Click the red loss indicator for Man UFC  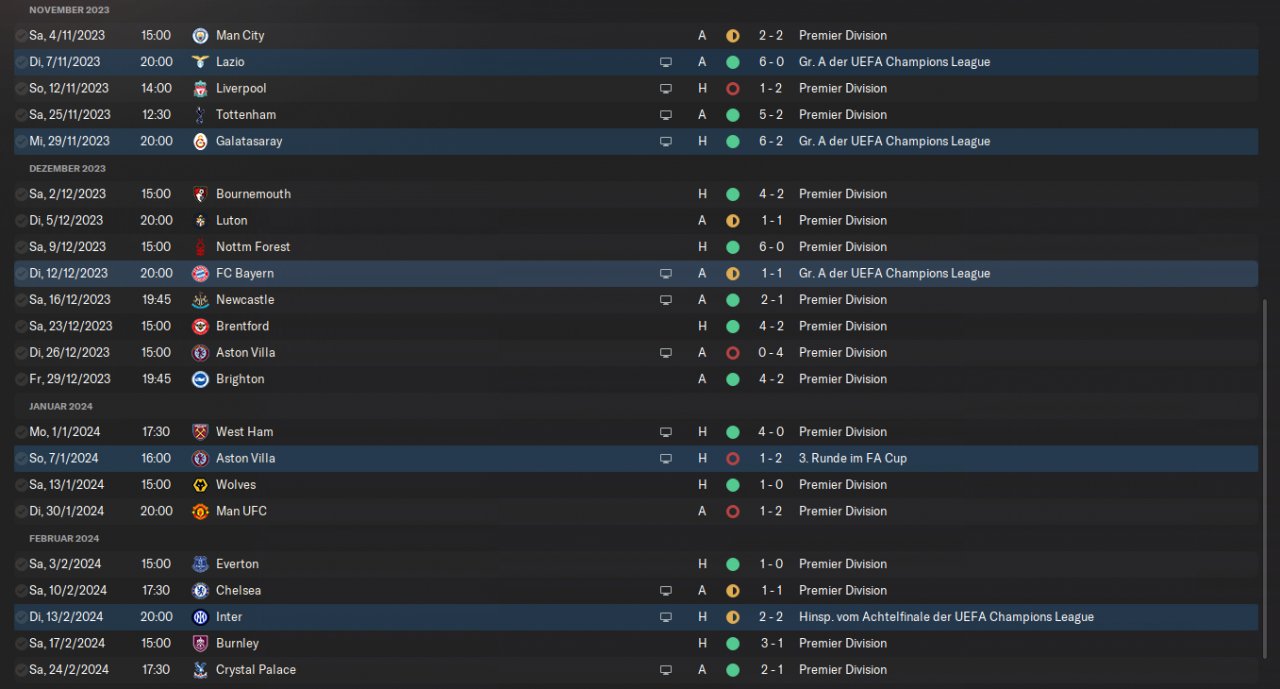pos(732,511)
